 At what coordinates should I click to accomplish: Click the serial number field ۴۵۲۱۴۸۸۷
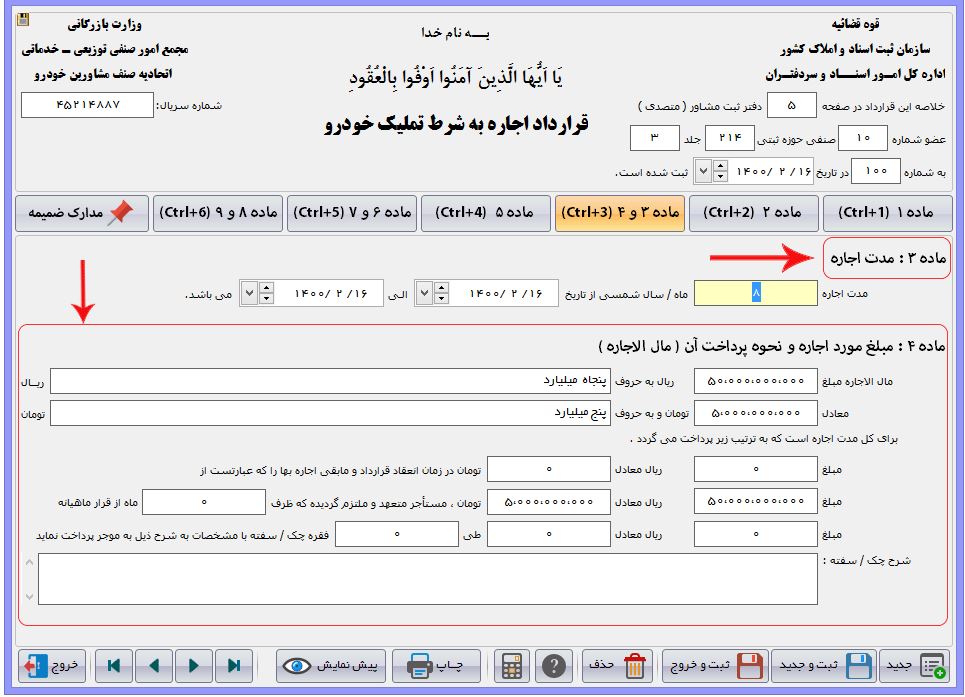[x=87, y=105]
